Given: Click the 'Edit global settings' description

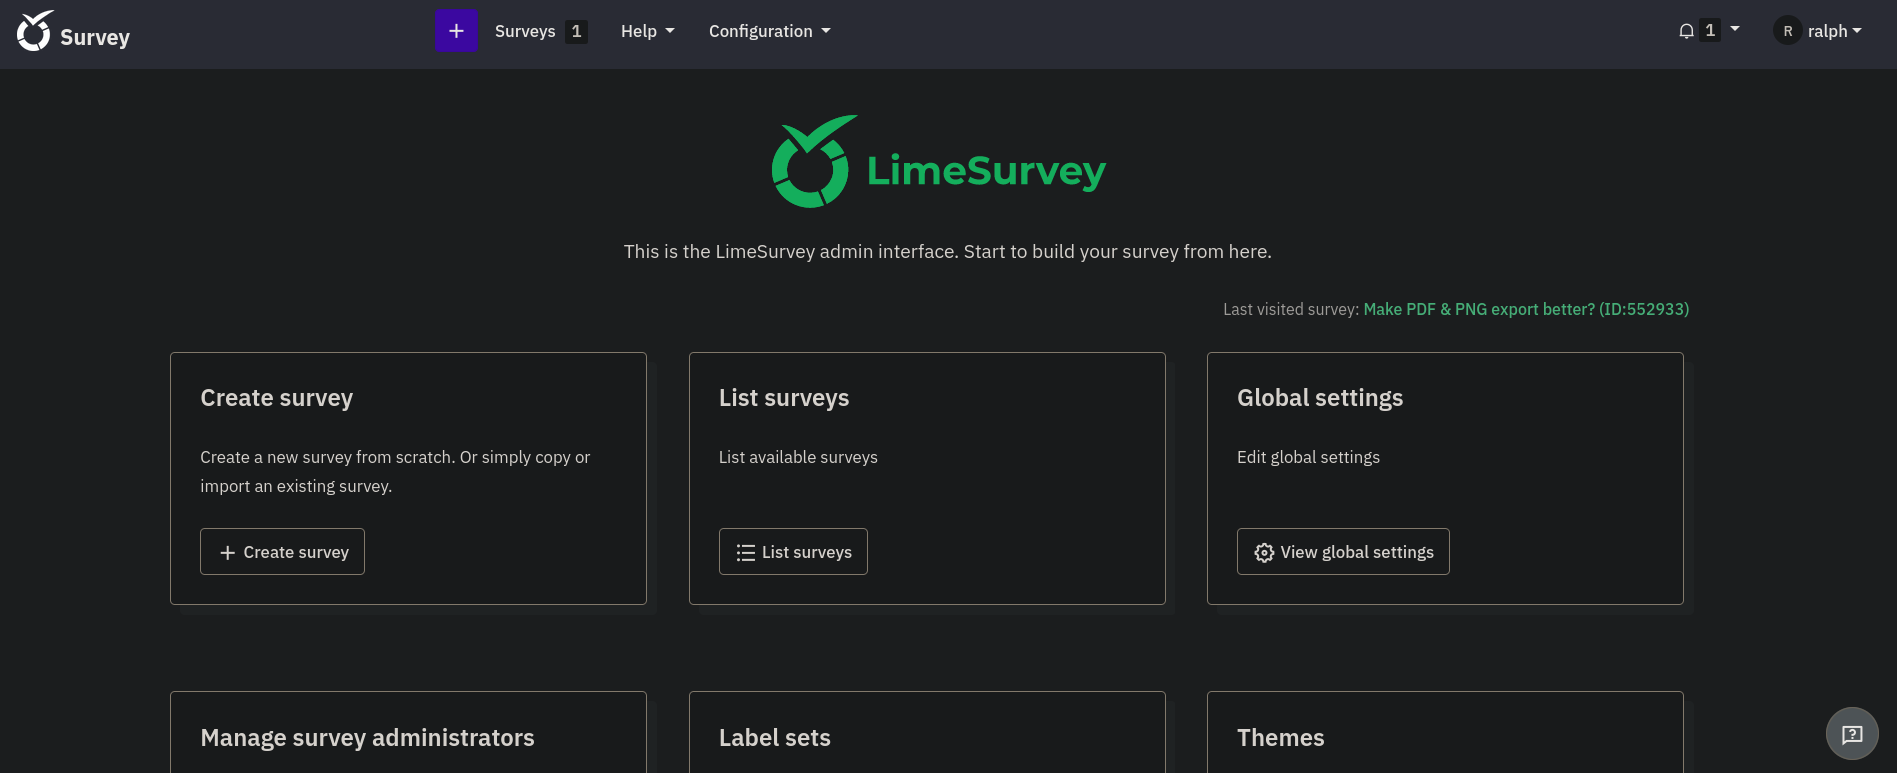Looking at the screenshot, I should pos(1308,457).
